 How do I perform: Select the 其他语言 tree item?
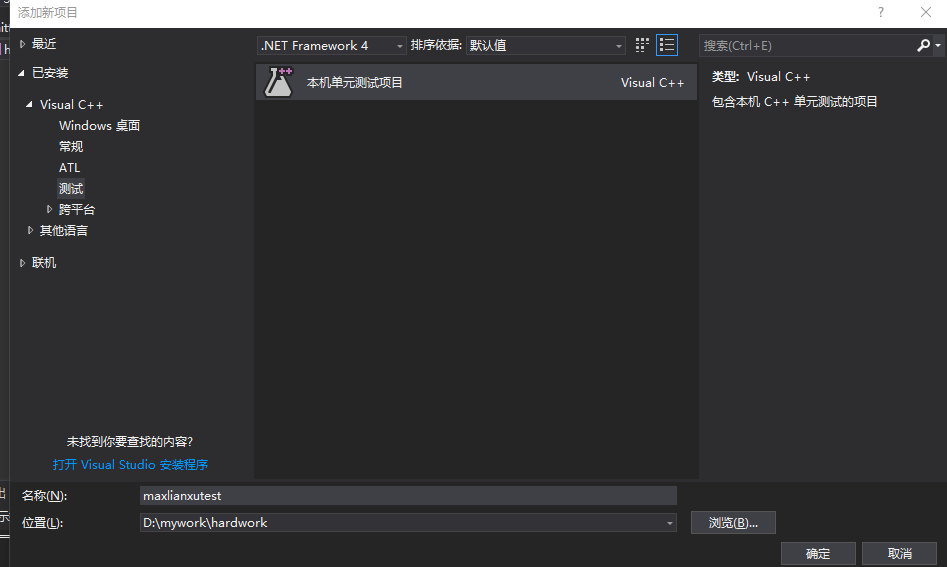click(63, 231)
